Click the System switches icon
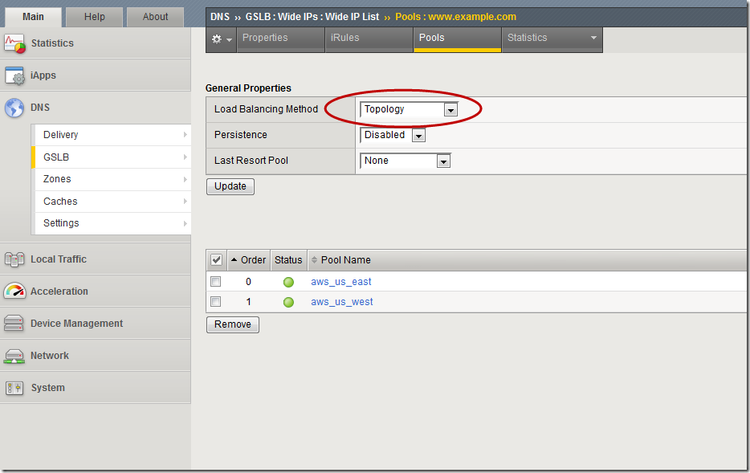Image resolution: width=750 pixels, height=473 pixels. (14, 387)
